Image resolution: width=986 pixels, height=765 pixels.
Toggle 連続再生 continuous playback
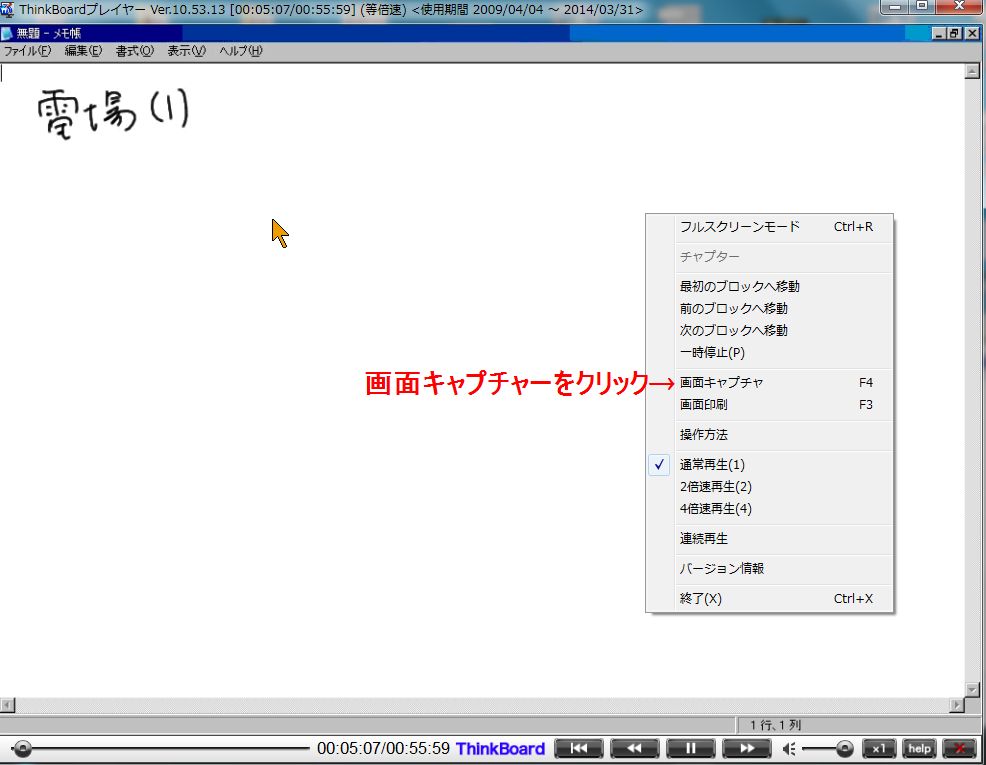coord(704,539)
